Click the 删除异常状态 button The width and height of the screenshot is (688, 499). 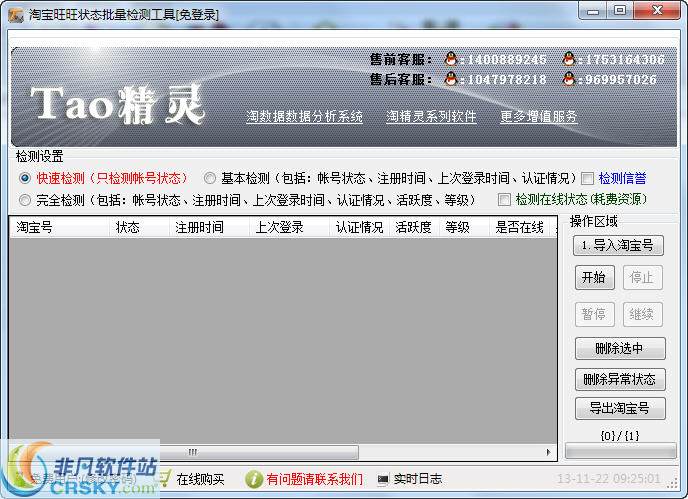click(x=620, y=379)
